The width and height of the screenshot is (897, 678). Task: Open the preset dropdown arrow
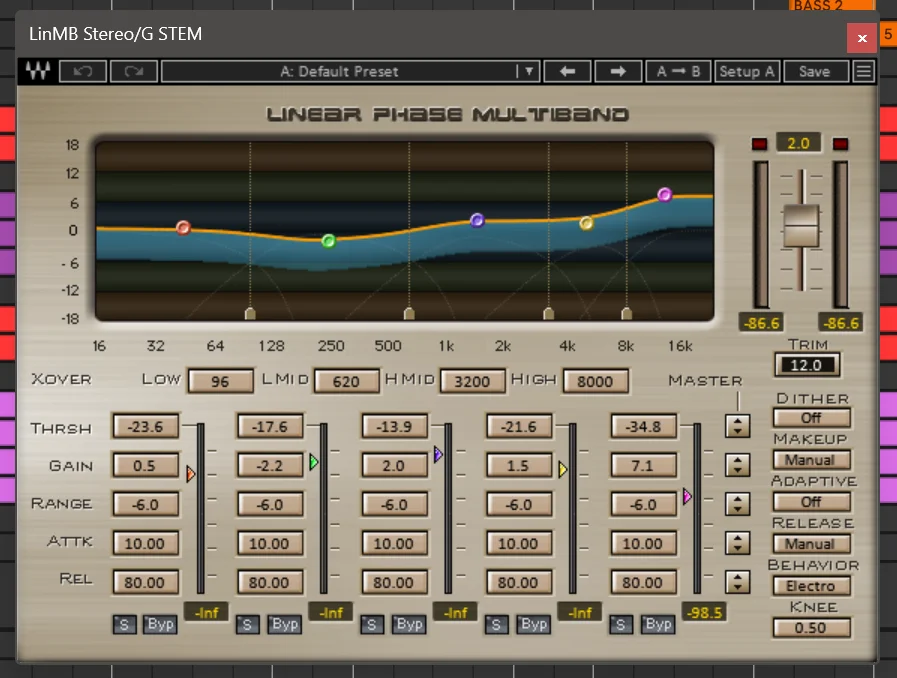529,72
